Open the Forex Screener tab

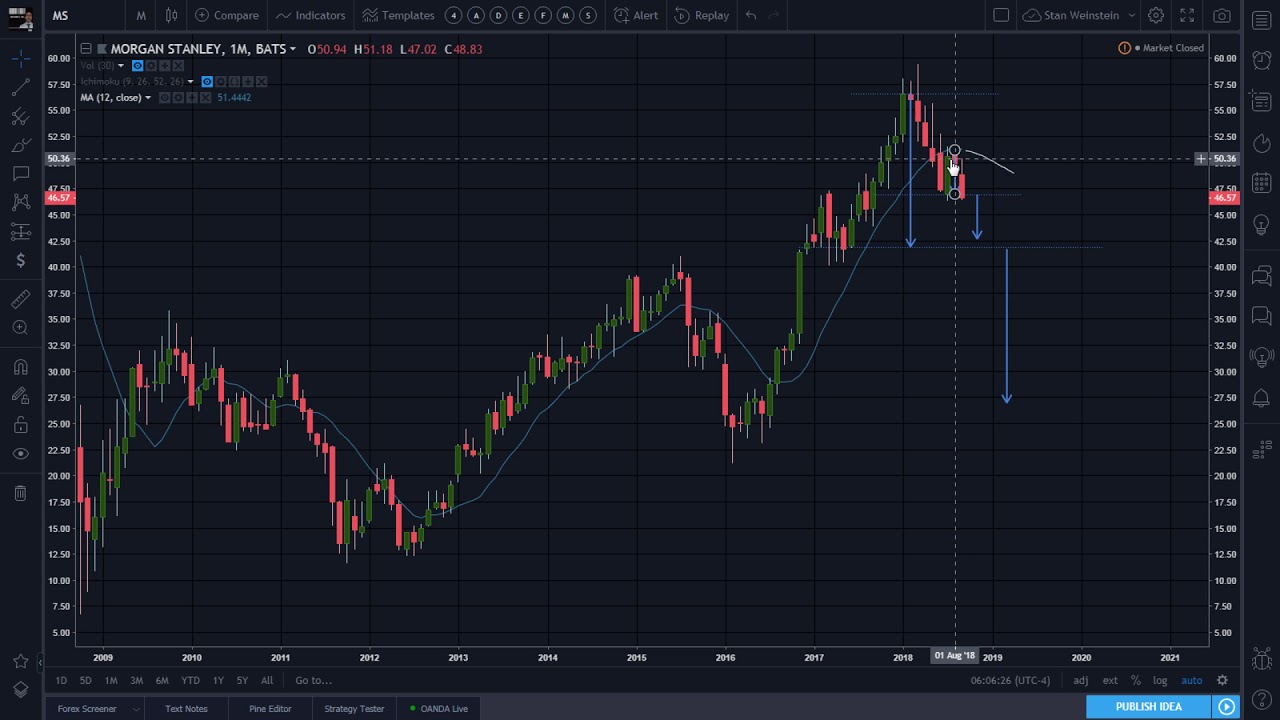[x=87, y=709]
